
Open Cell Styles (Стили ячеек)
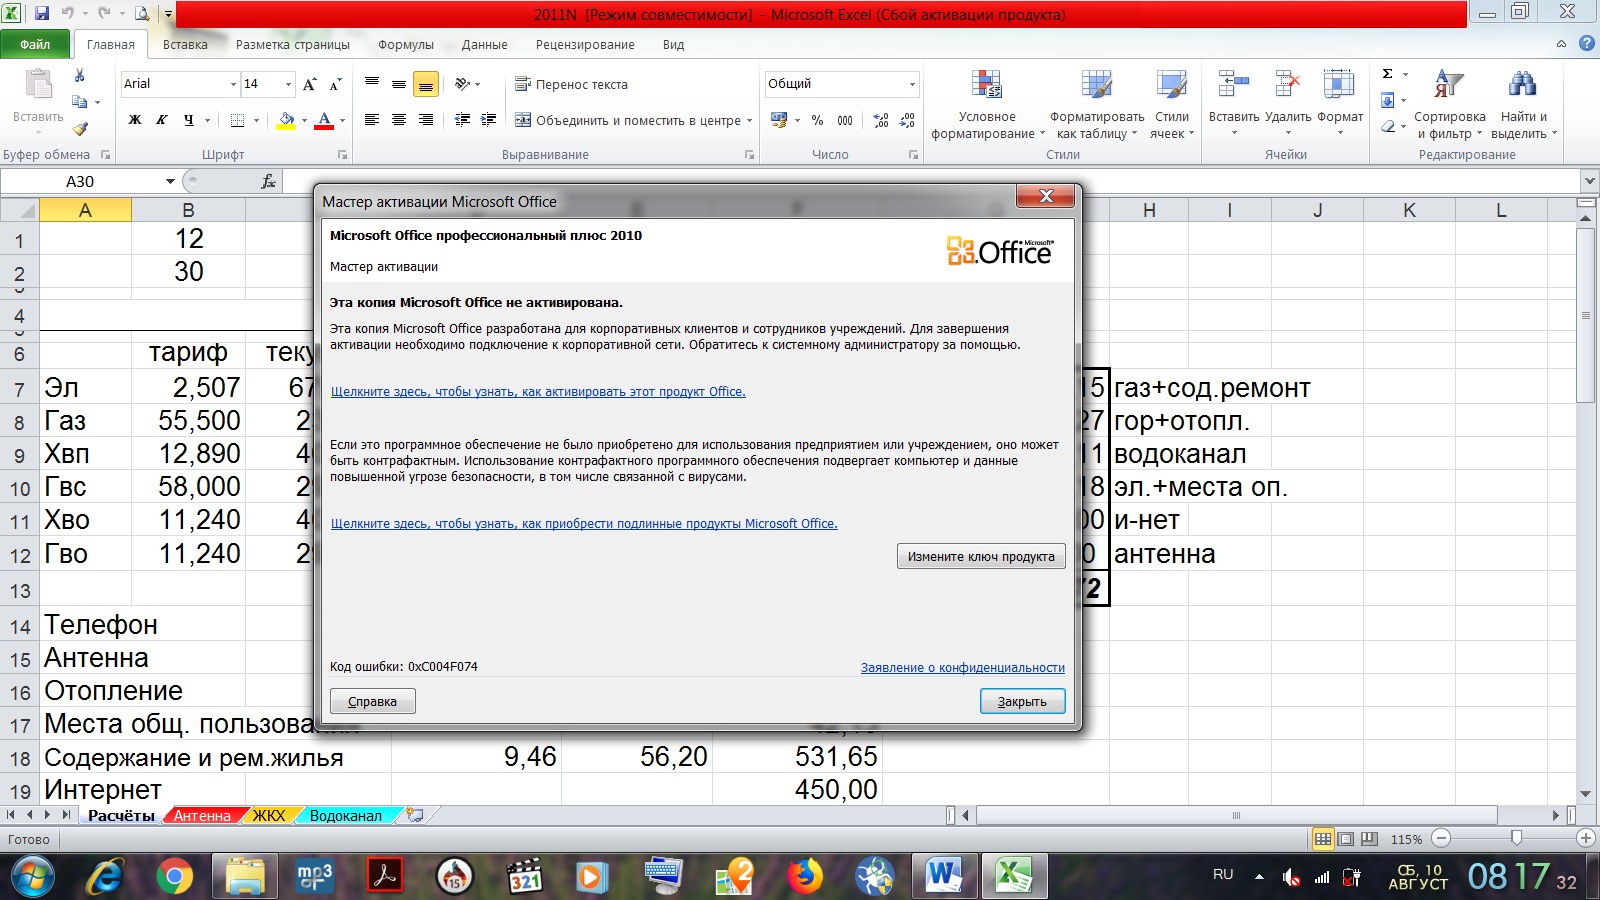click(x=1172, y=104)
